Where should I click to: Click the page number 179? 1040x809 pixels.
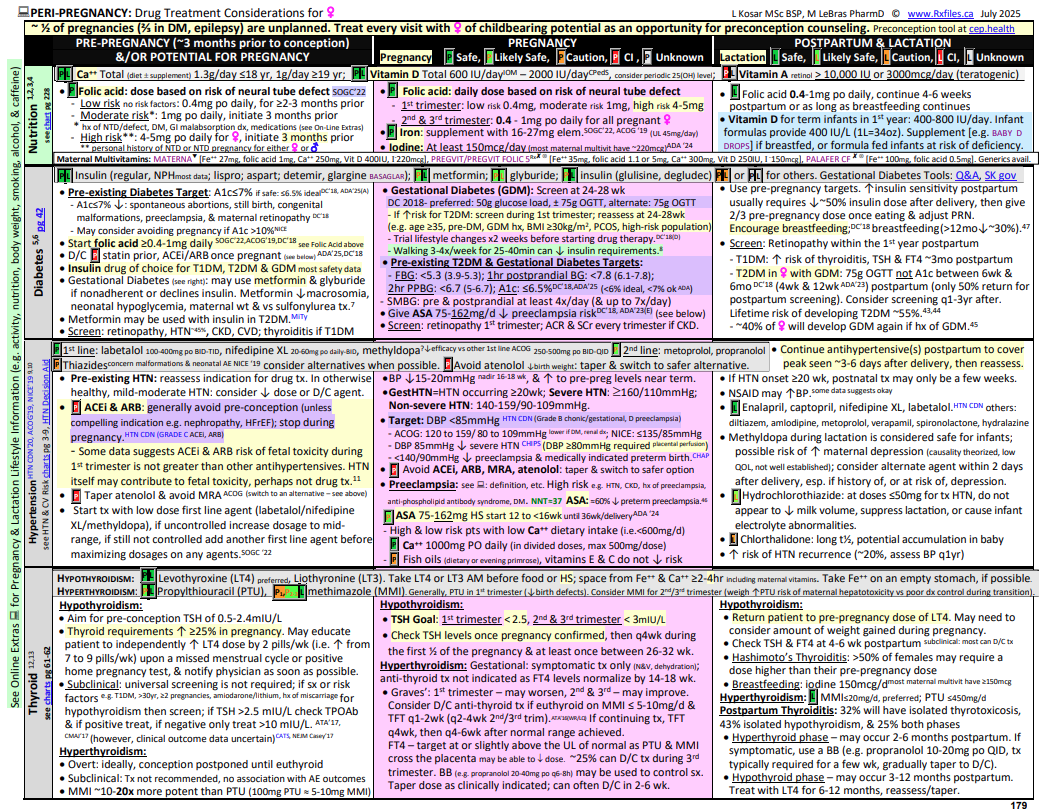[1019, 804]
